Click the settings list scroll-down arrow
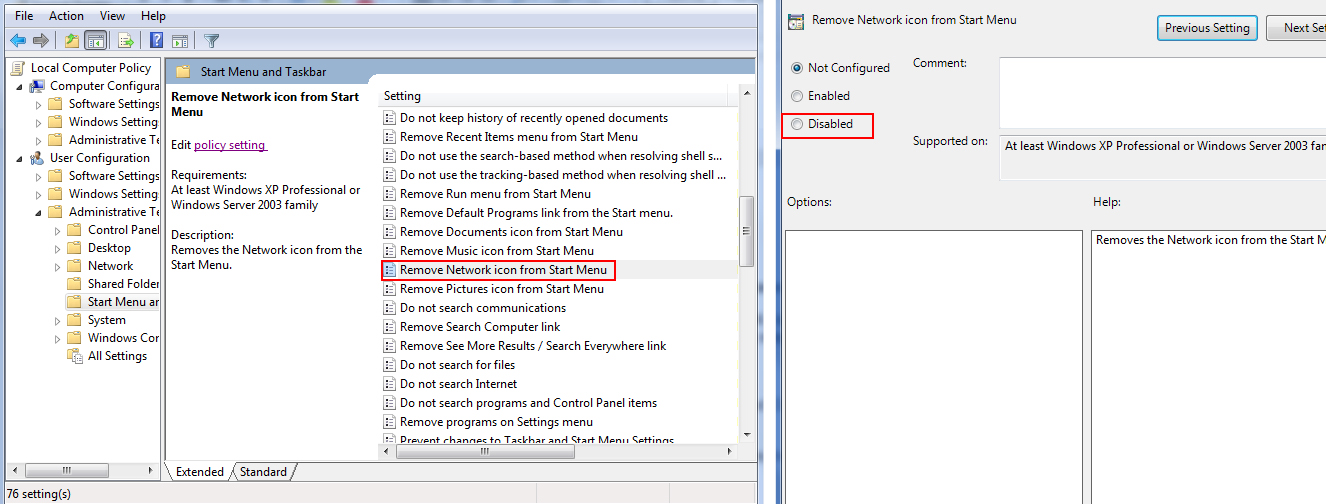The width and height of the screenshot is (1326, 504). (x=746, y=435)
